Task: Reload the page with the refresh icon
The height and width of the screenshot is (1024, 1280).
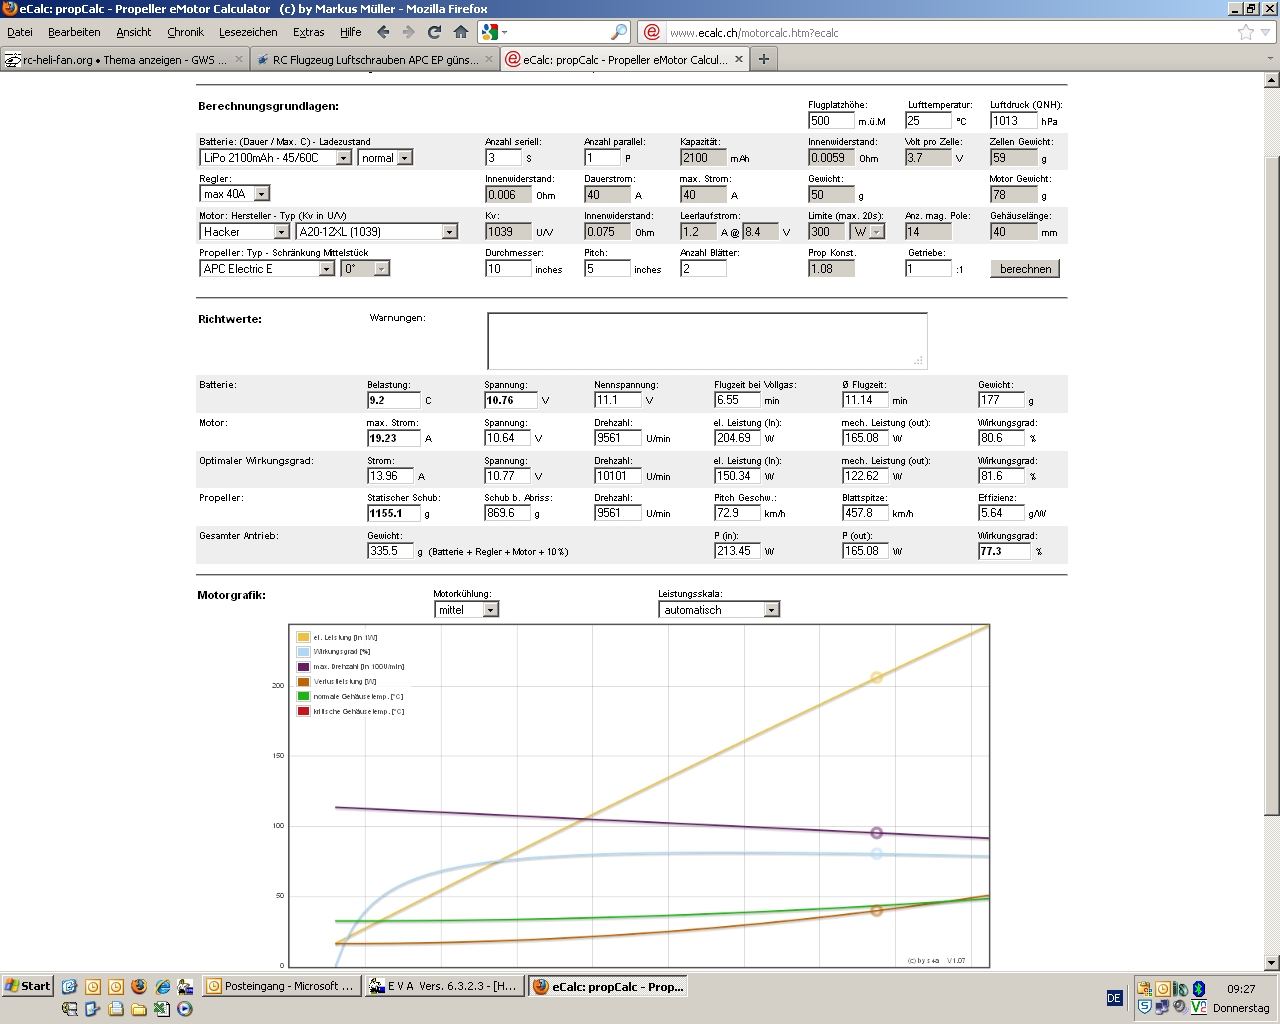Action: tap(435, 32)
